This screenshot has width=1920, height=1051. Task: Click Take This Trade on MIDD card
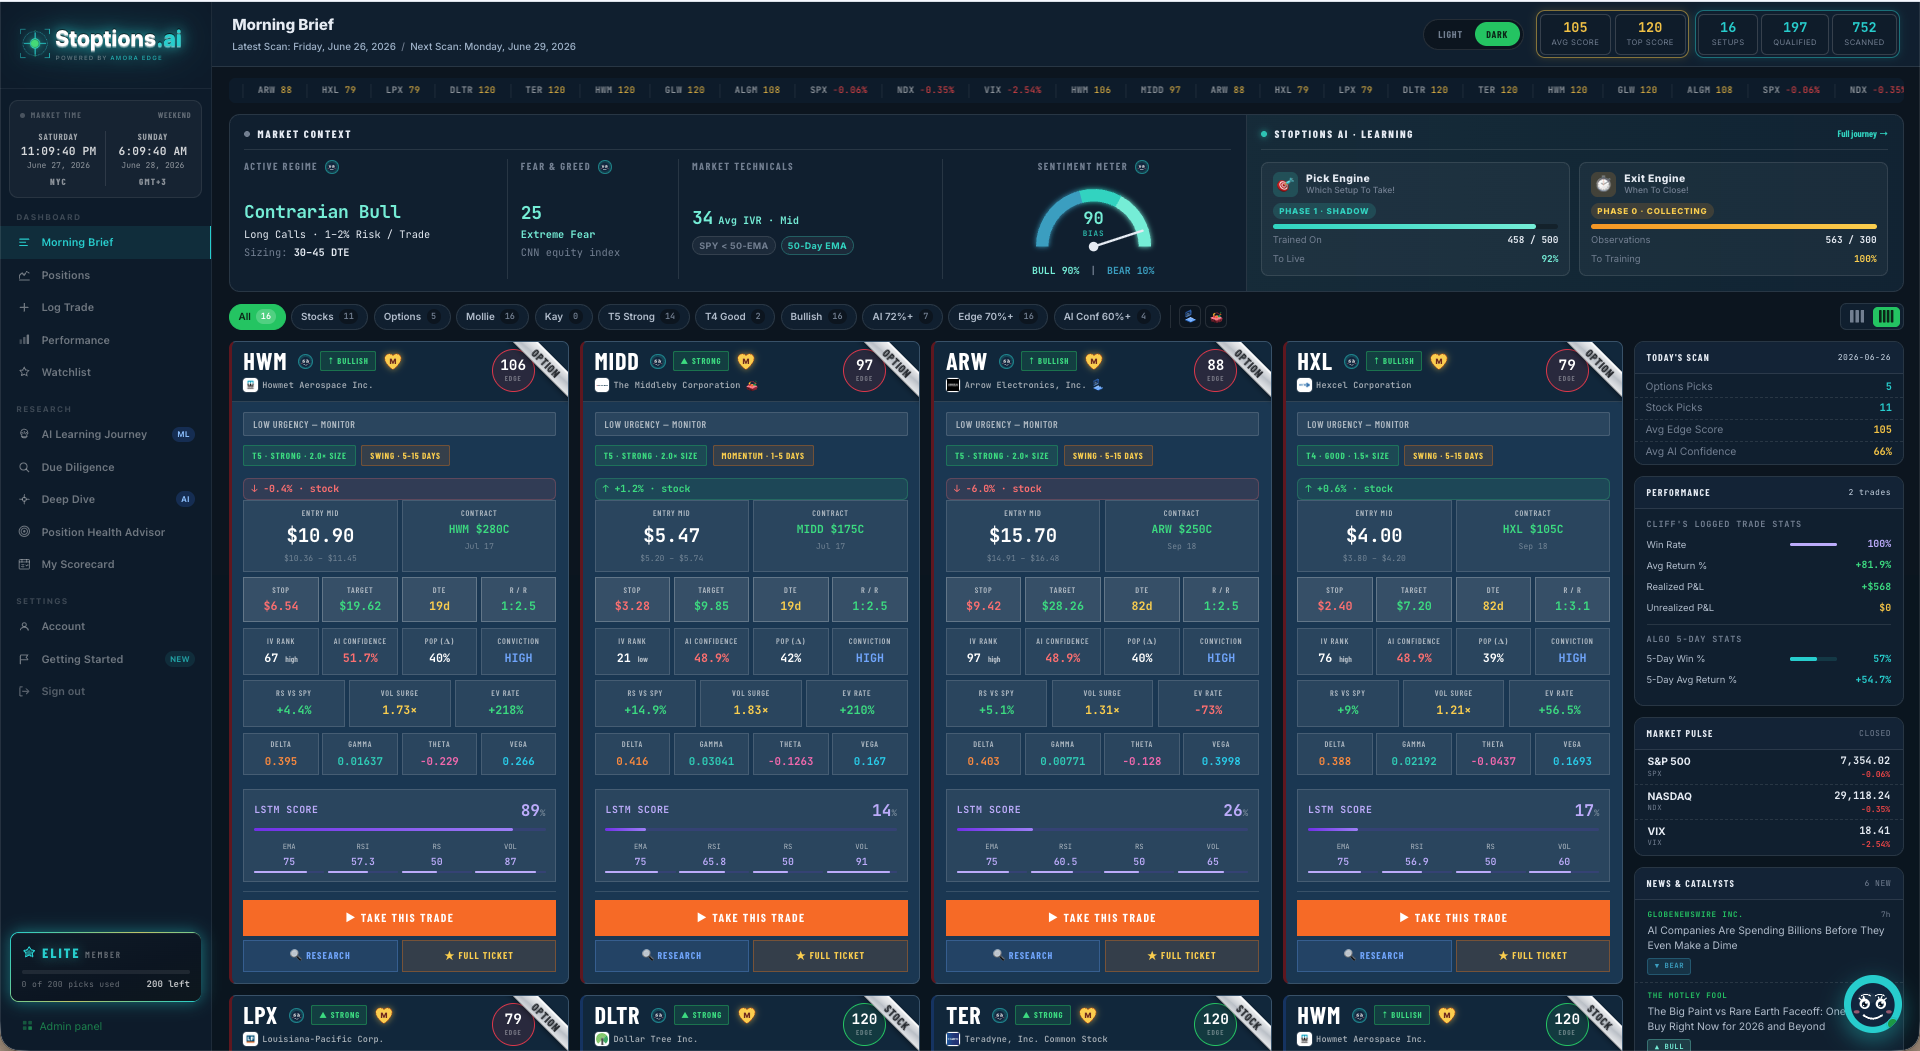point(751,917)
